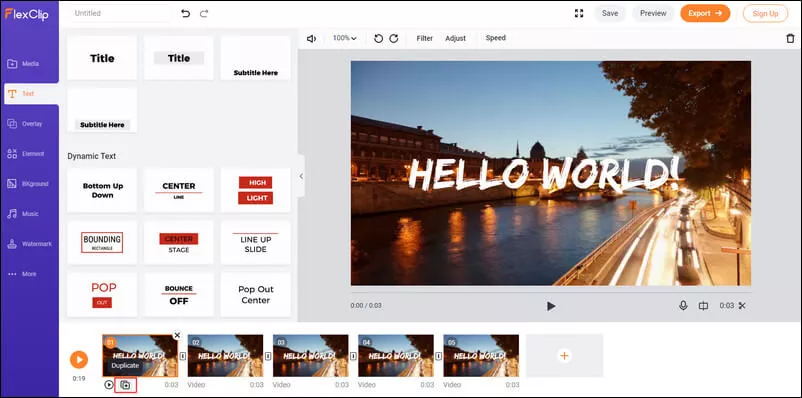Remove clip 01 with the X button
Viewport: 802px width, 398px height.
(177, 336)
